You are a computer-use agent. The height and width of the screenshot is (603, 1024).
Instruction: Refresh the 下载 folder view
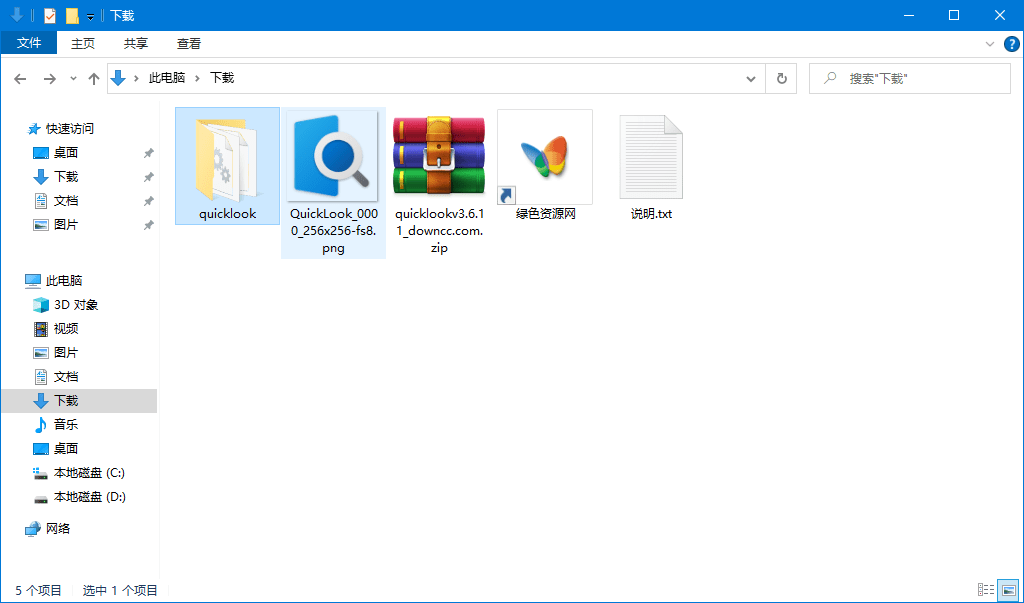781,78
